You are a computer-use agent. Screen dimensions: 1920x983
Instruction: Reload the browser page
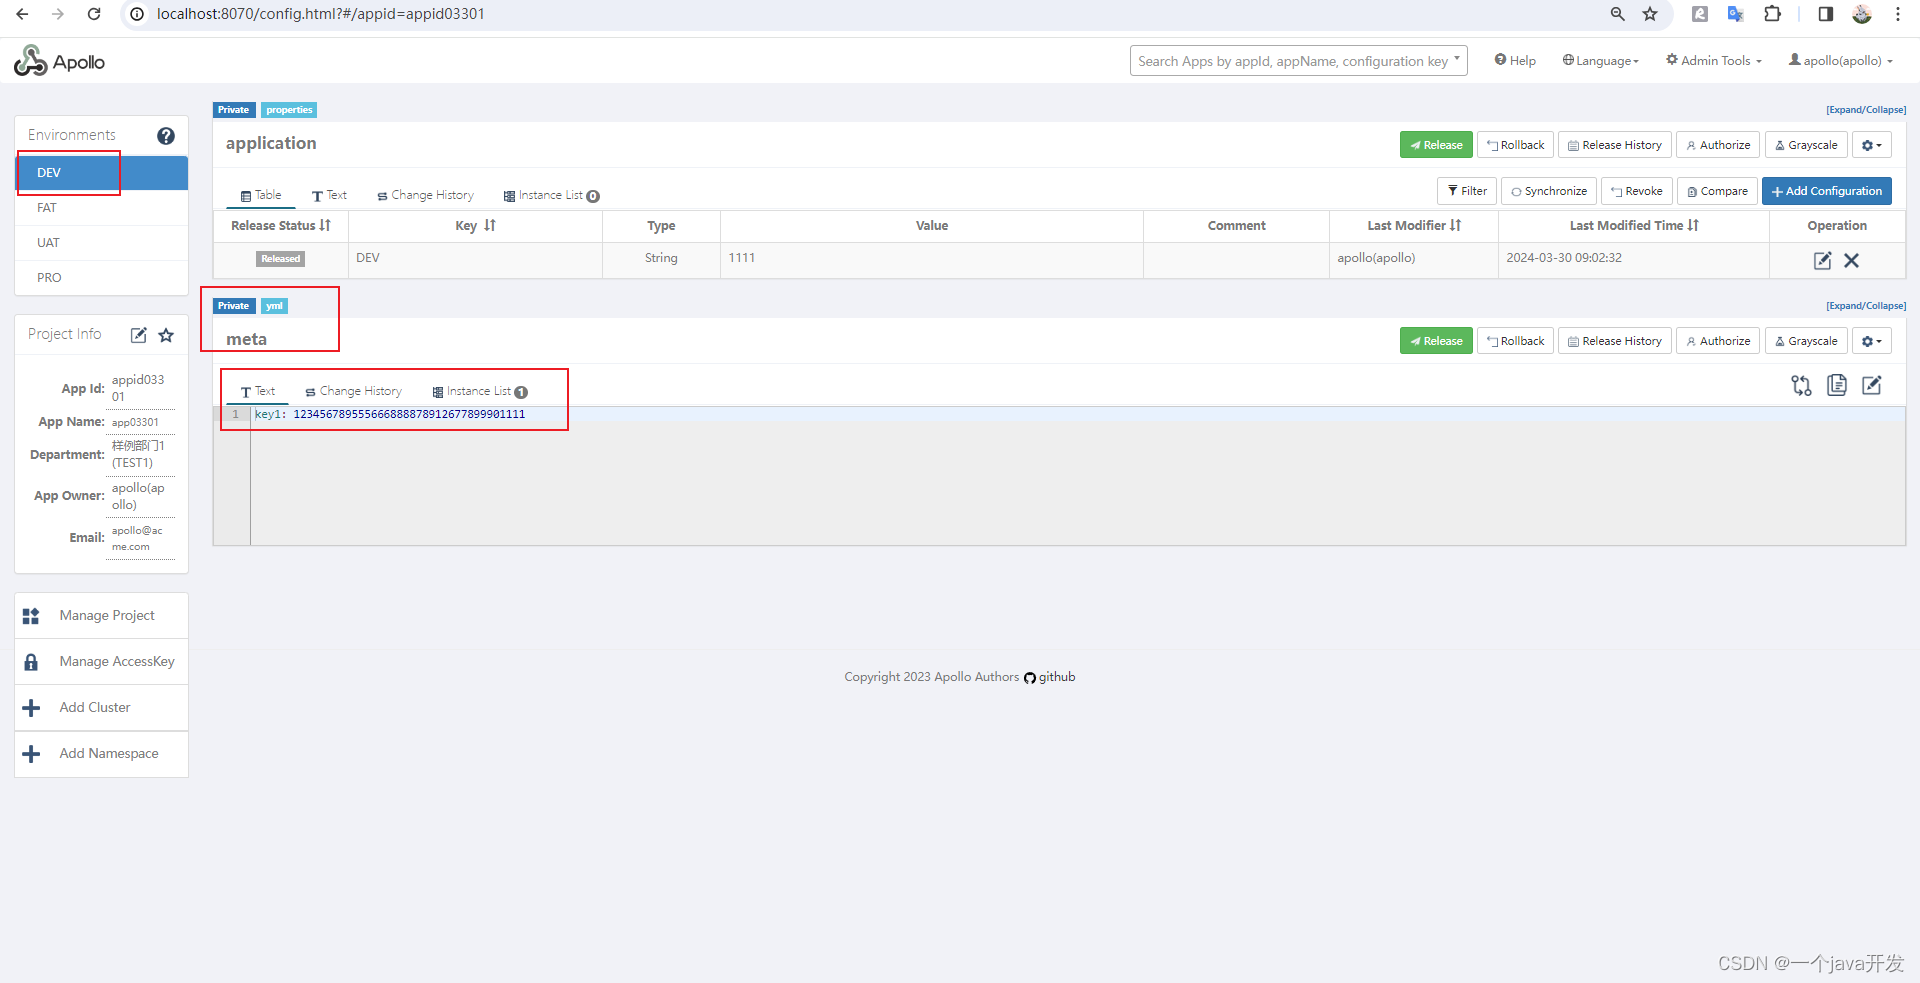click(x=94, y=14)
